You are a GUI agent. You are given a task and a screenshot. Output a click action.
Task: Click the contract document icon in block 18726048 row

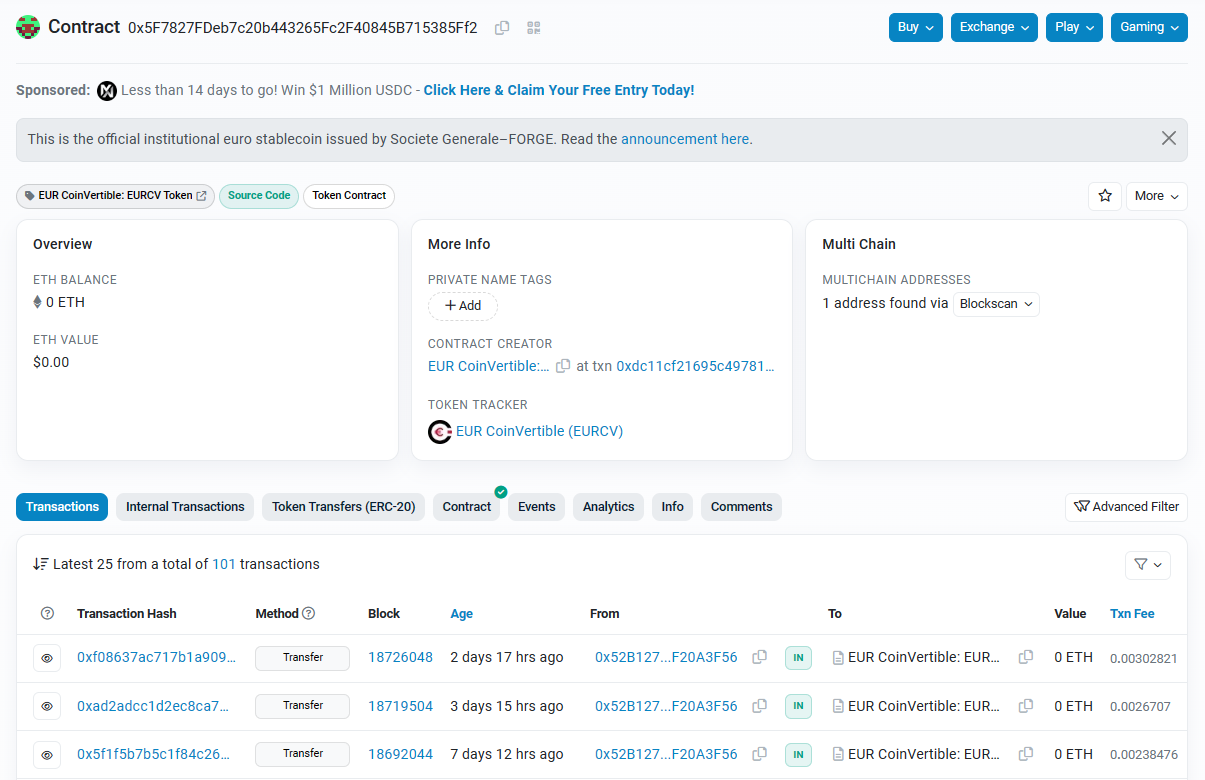[838, 658]
